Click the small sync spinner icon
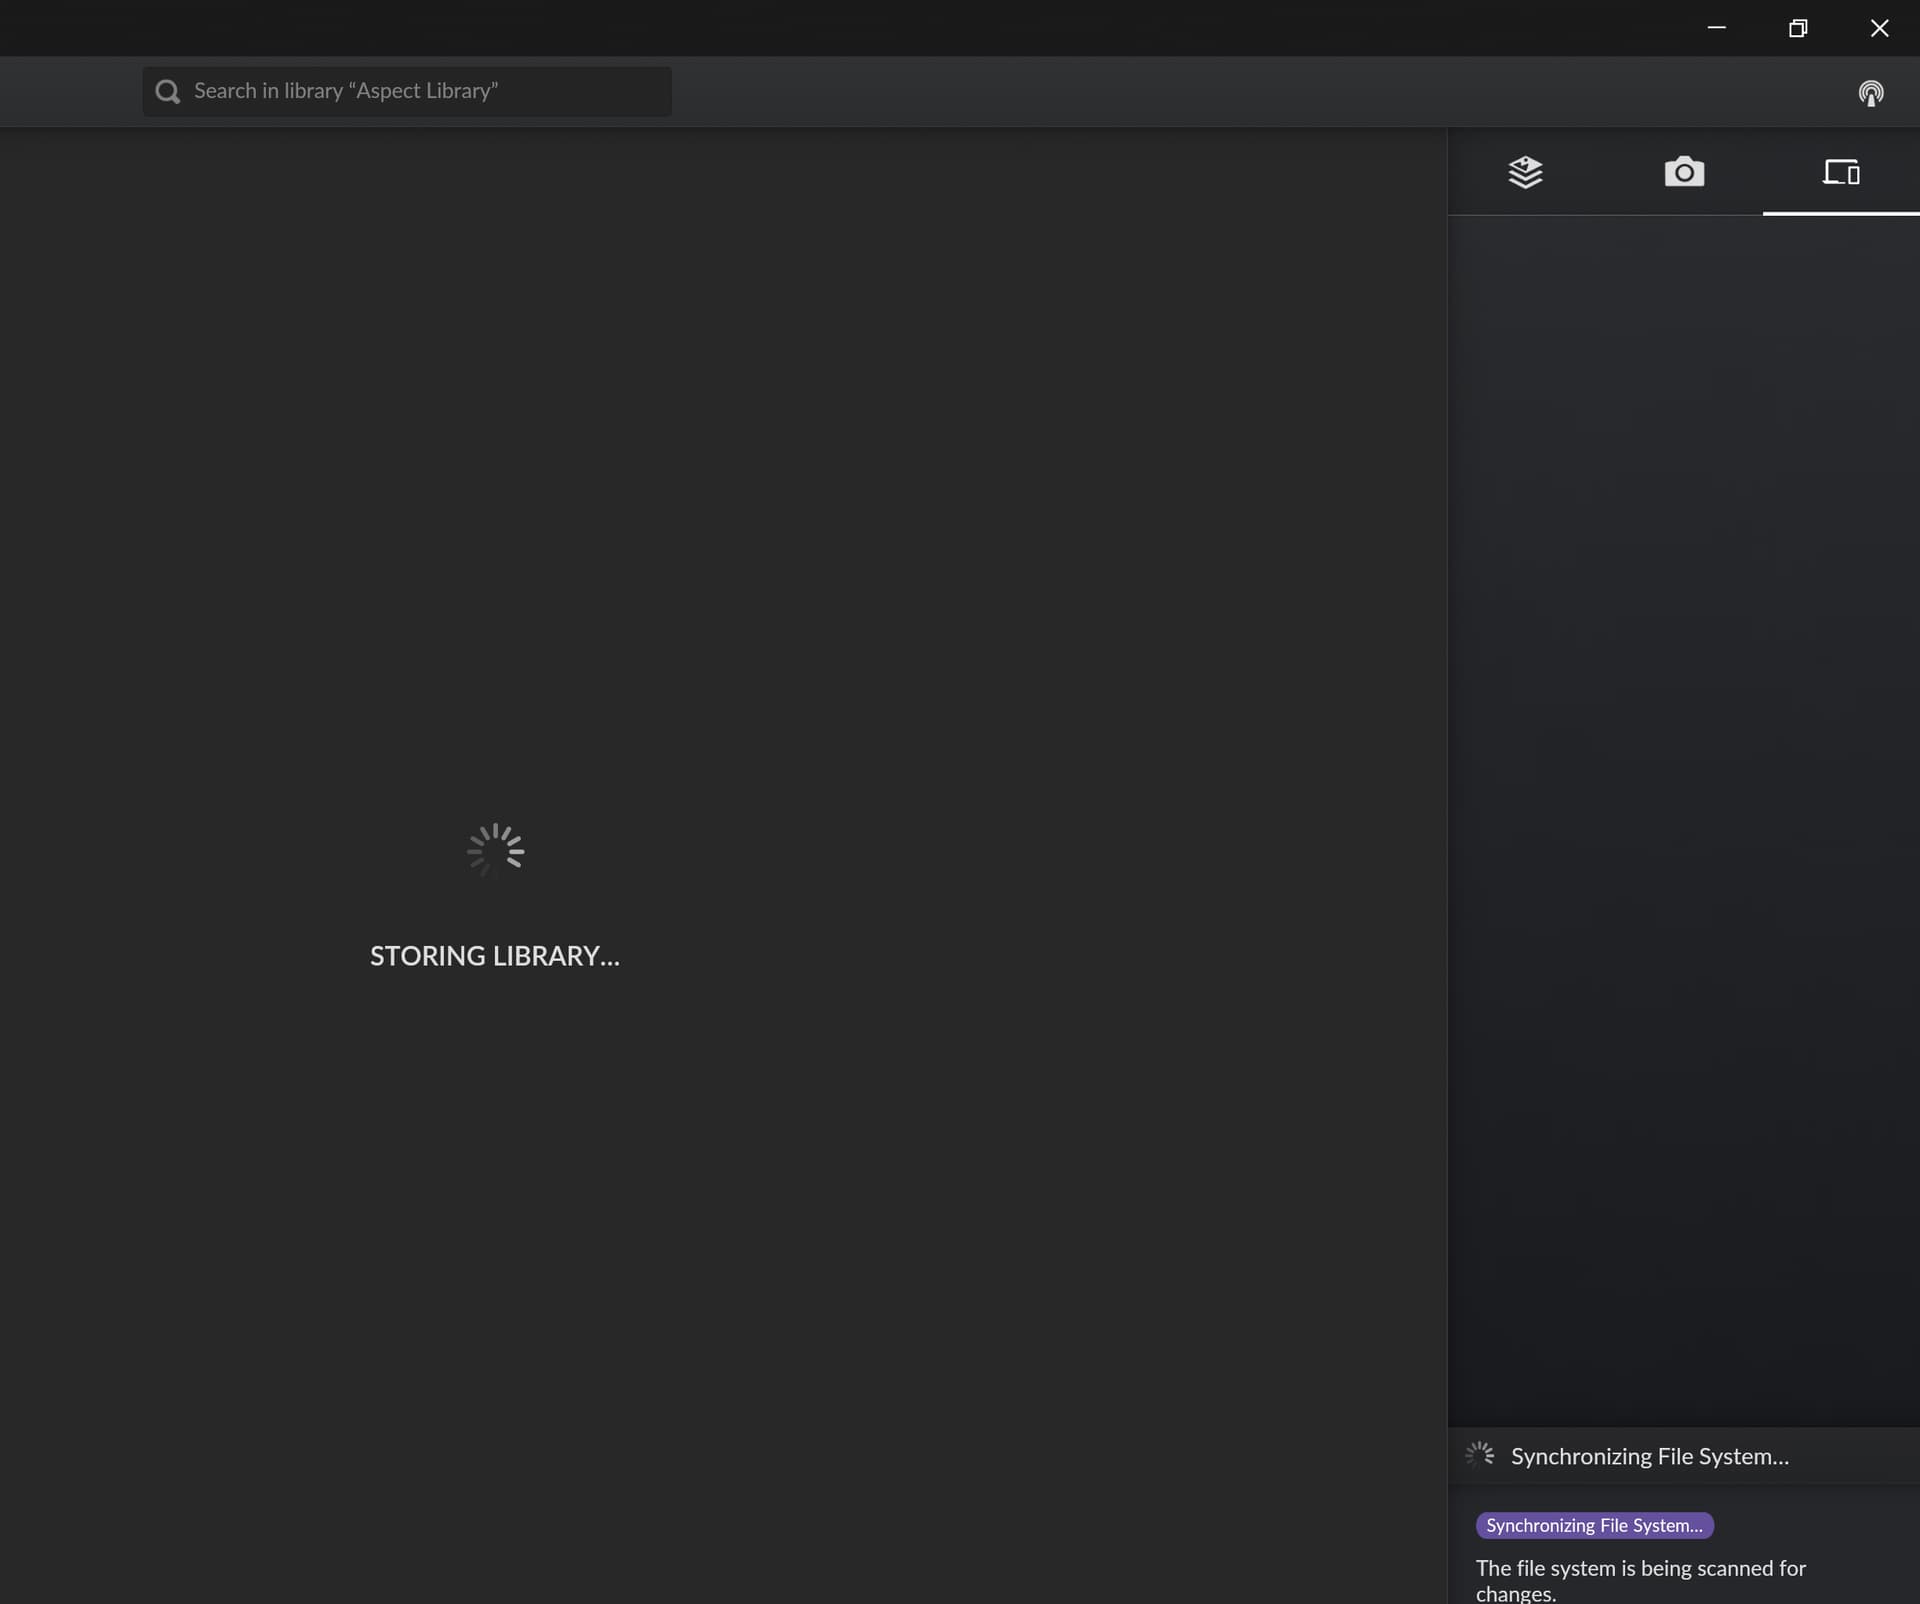The image size is (1920, 1604). pyautogui.click(x=1479, y=1455)
